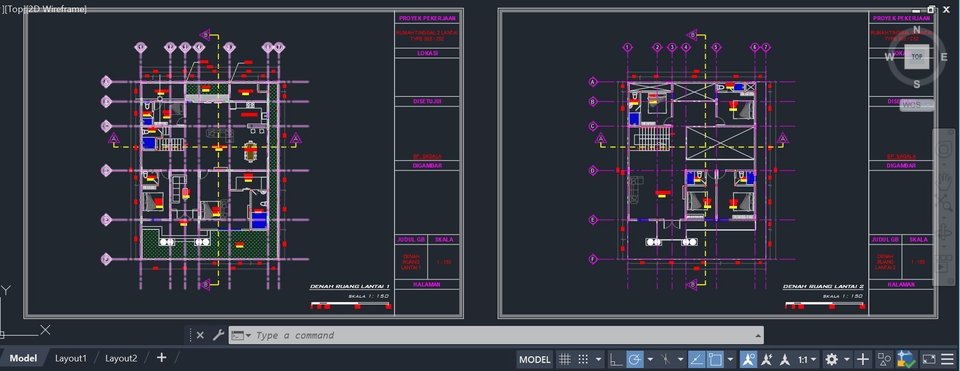Open the WCS coordinate system dropdown
Screen dimensions: 960x371
click(917, 104)
